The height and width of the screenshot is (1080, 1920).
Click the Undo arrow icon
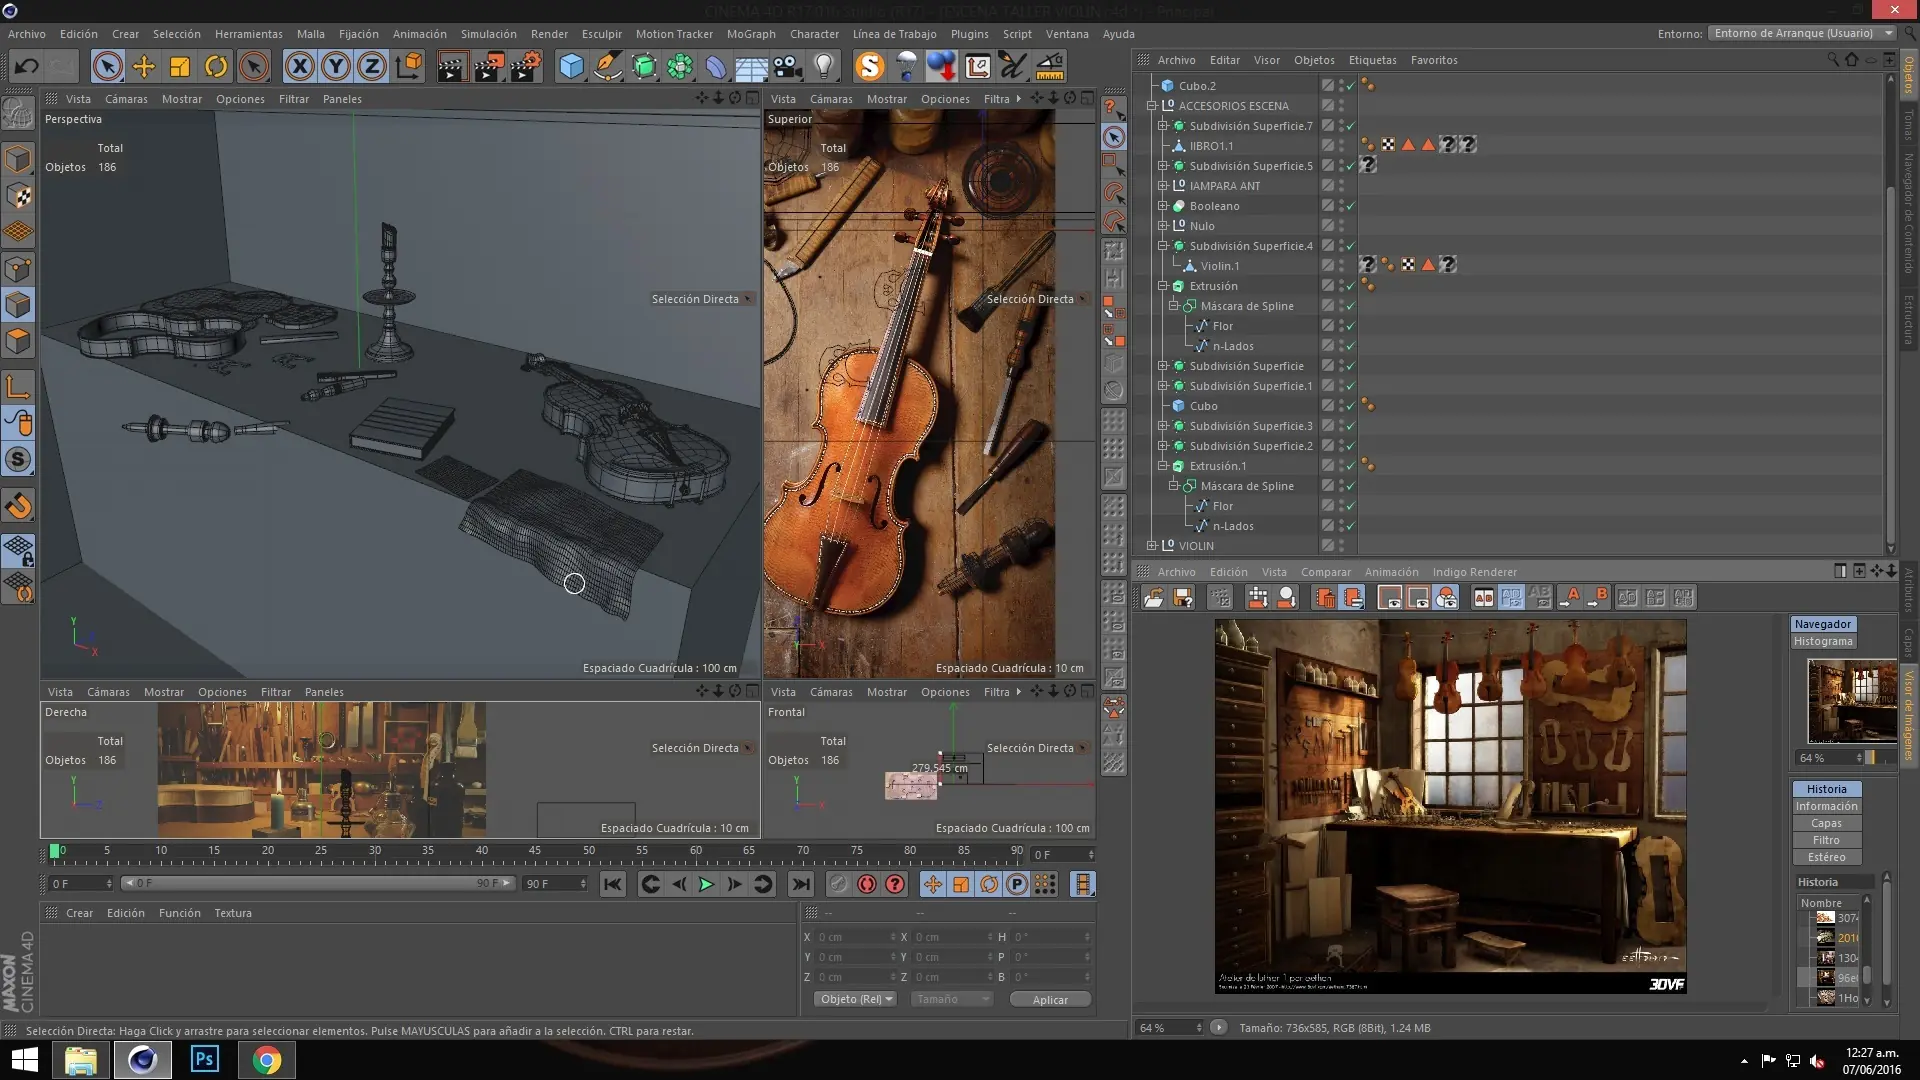click(x=27, y=67)
